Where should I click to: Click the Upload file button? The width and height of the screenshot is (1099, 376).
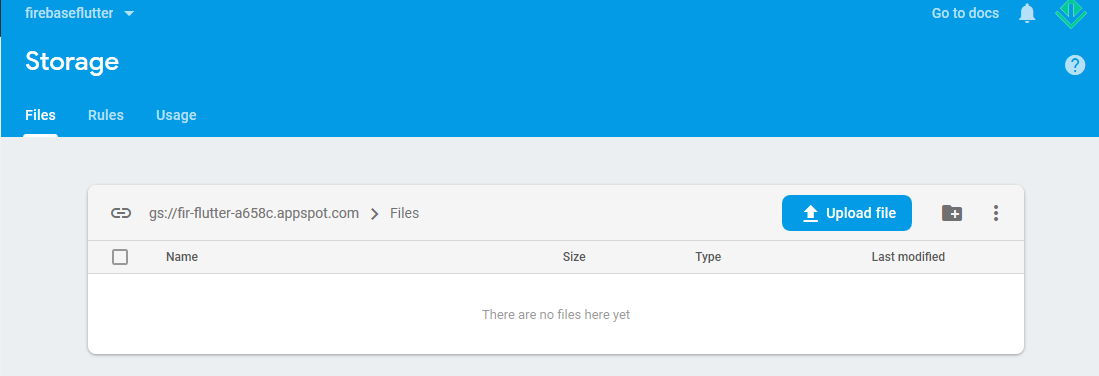(x=847, y=213)
